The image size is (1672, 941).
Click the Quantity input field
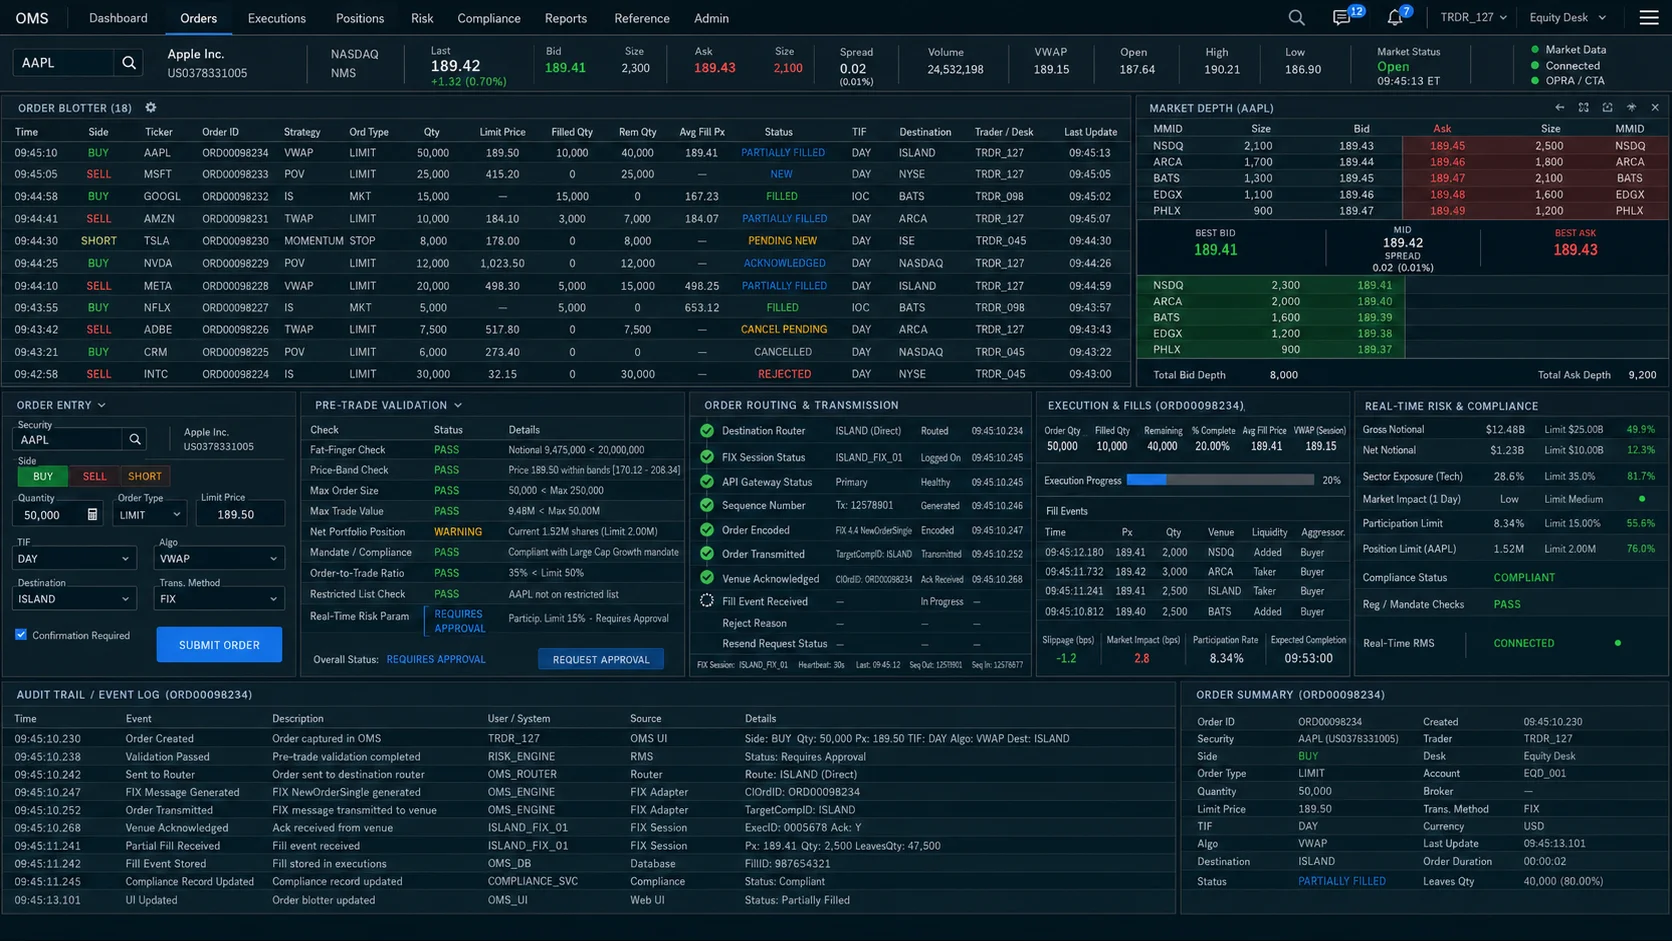point(57,514)
